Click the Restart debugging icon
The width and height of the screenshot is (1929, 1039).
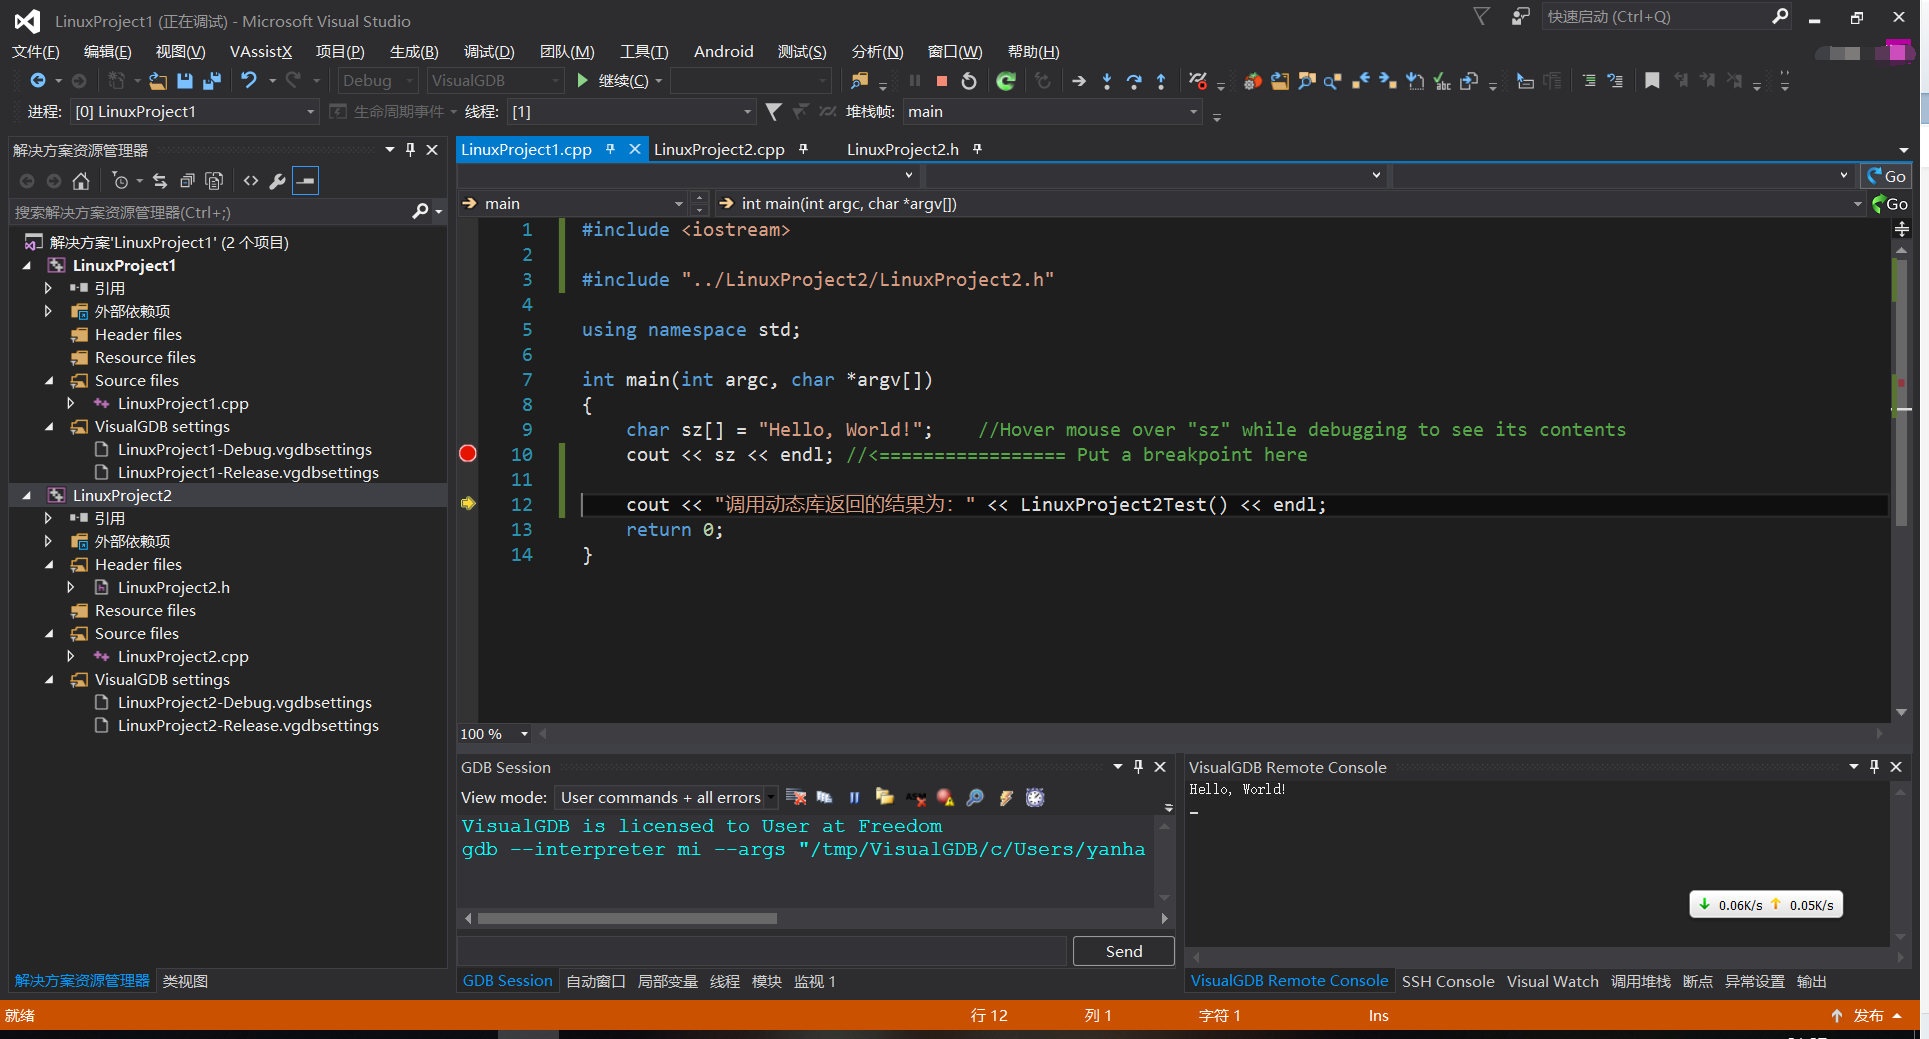968,81
